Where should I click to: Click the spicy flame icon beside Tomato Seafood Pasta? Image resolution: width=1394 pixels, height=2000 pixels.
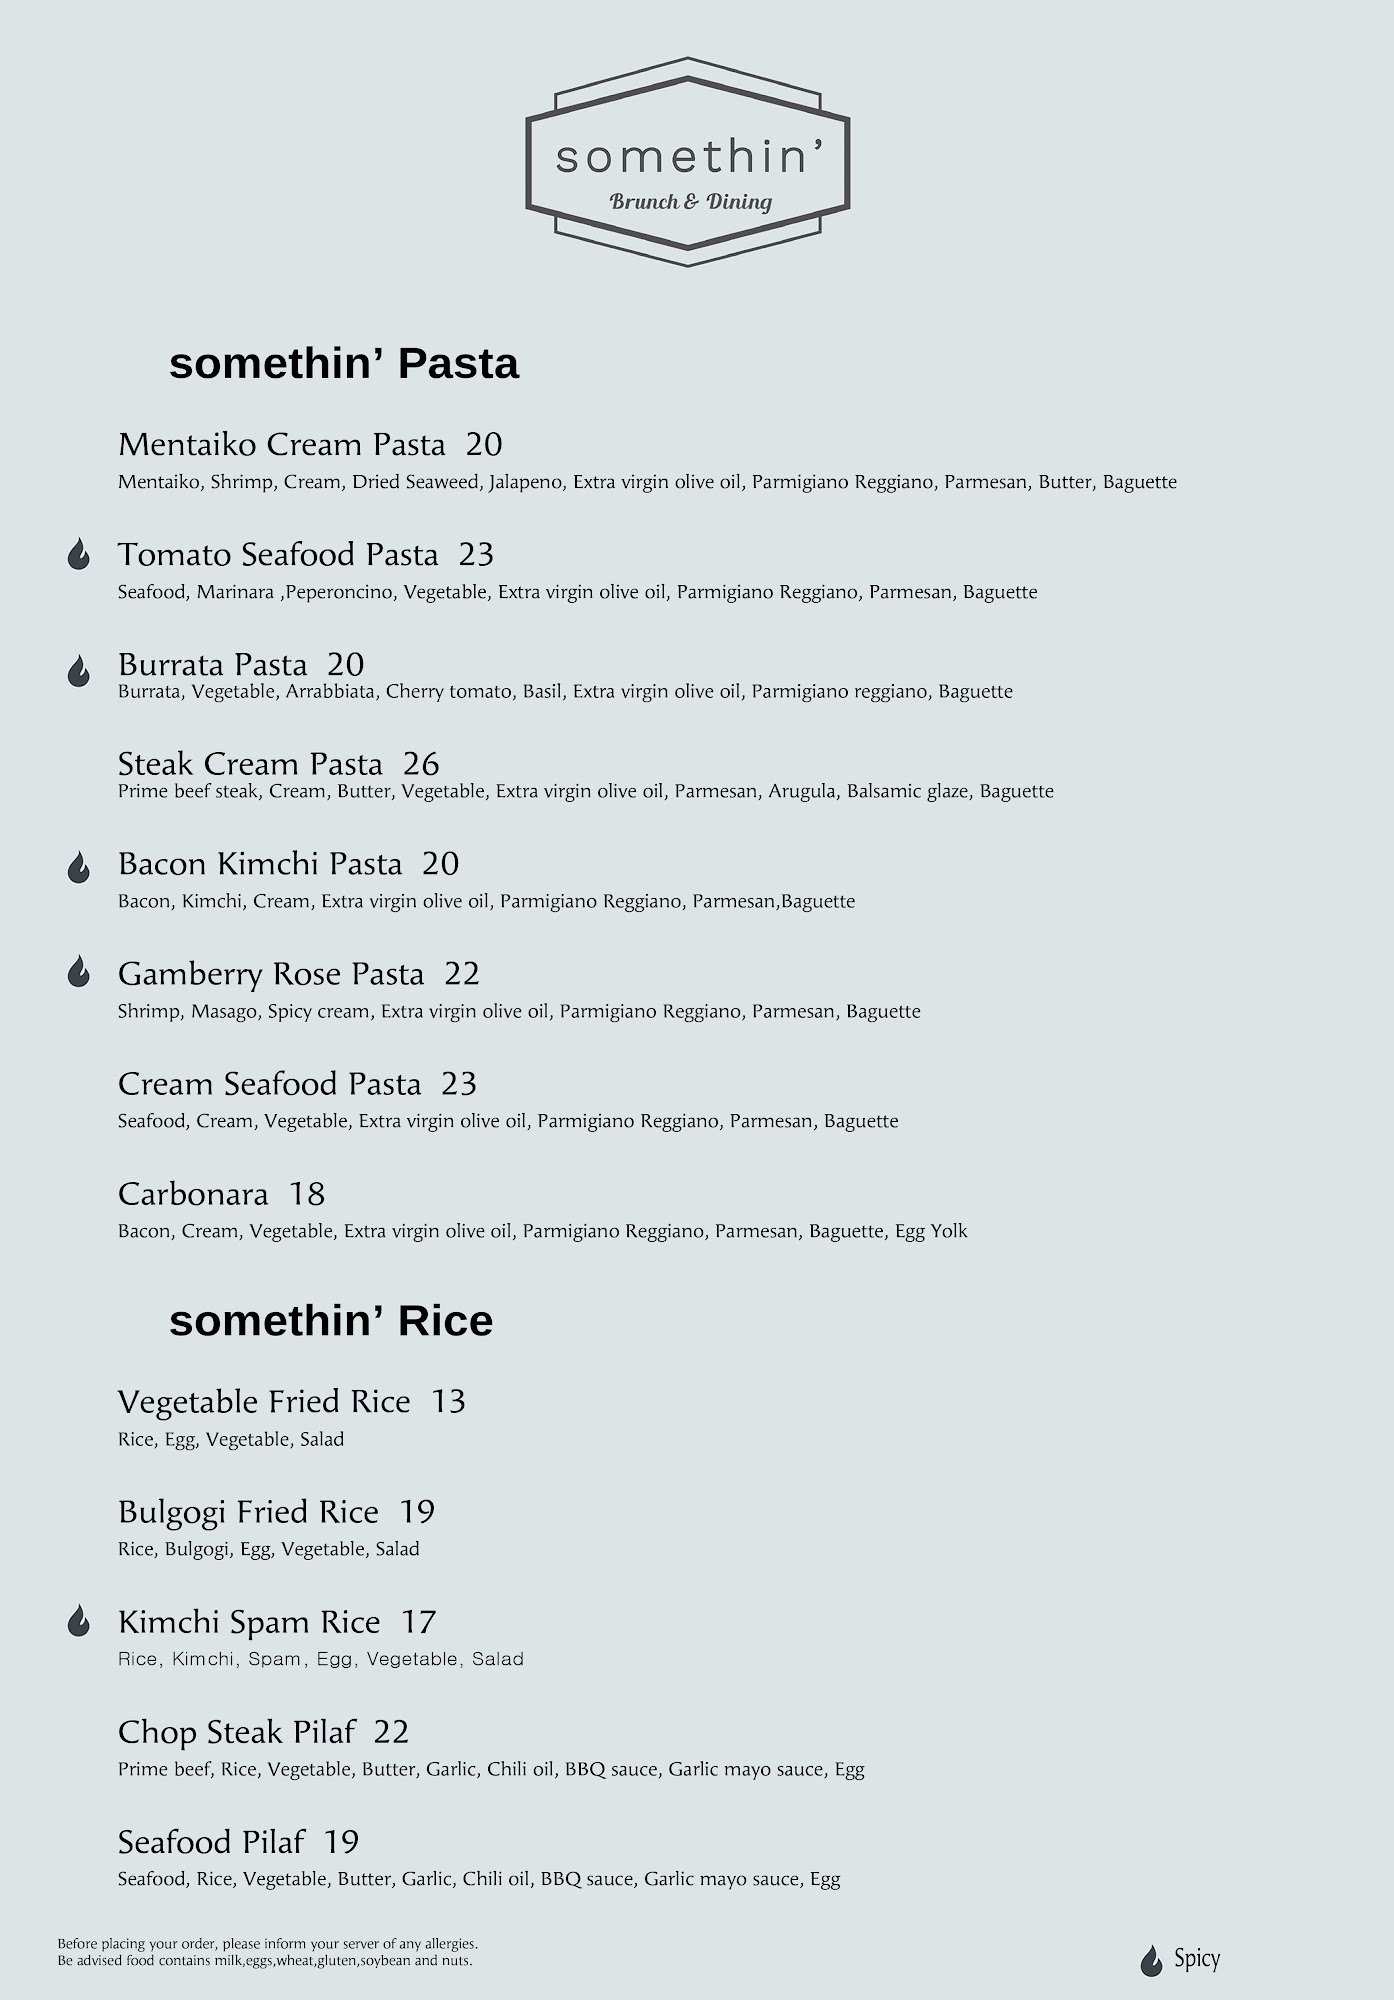click(79, 554)
